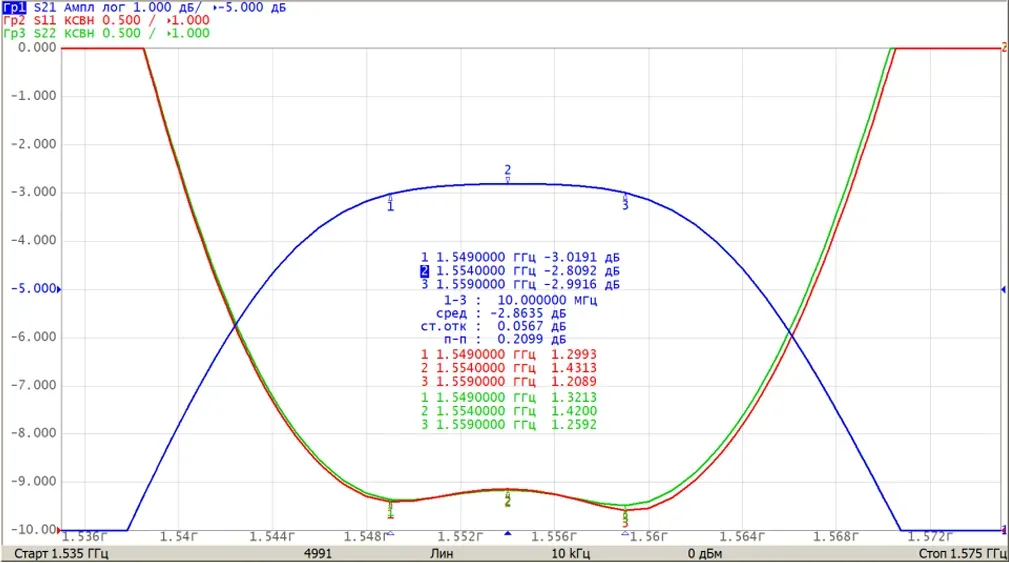Image resolution: width=1009 pixels, height=563 pixels.
Task: Click the 1.000 дБ/ scale value of Гр1
Action: pyautogui.click(x=167, y=7)
